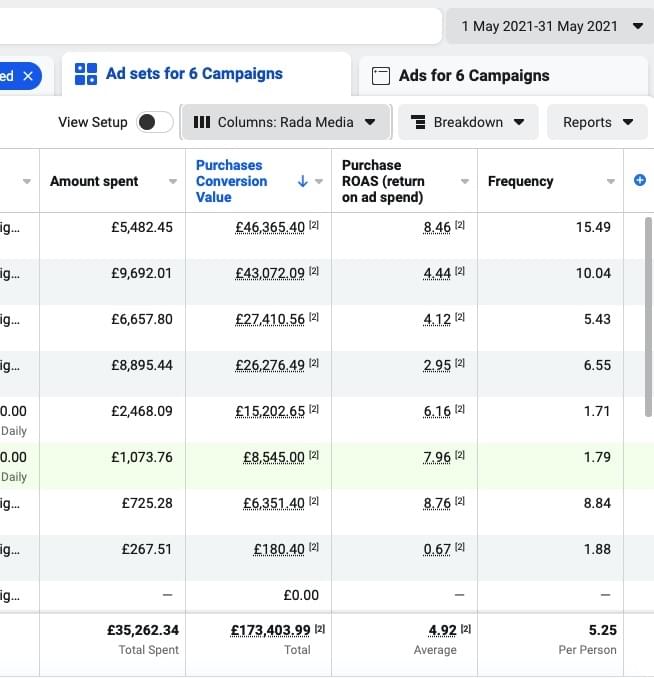Click the blue plus add-column icon
The image size is (654, 678).
(x=640, y=180)
